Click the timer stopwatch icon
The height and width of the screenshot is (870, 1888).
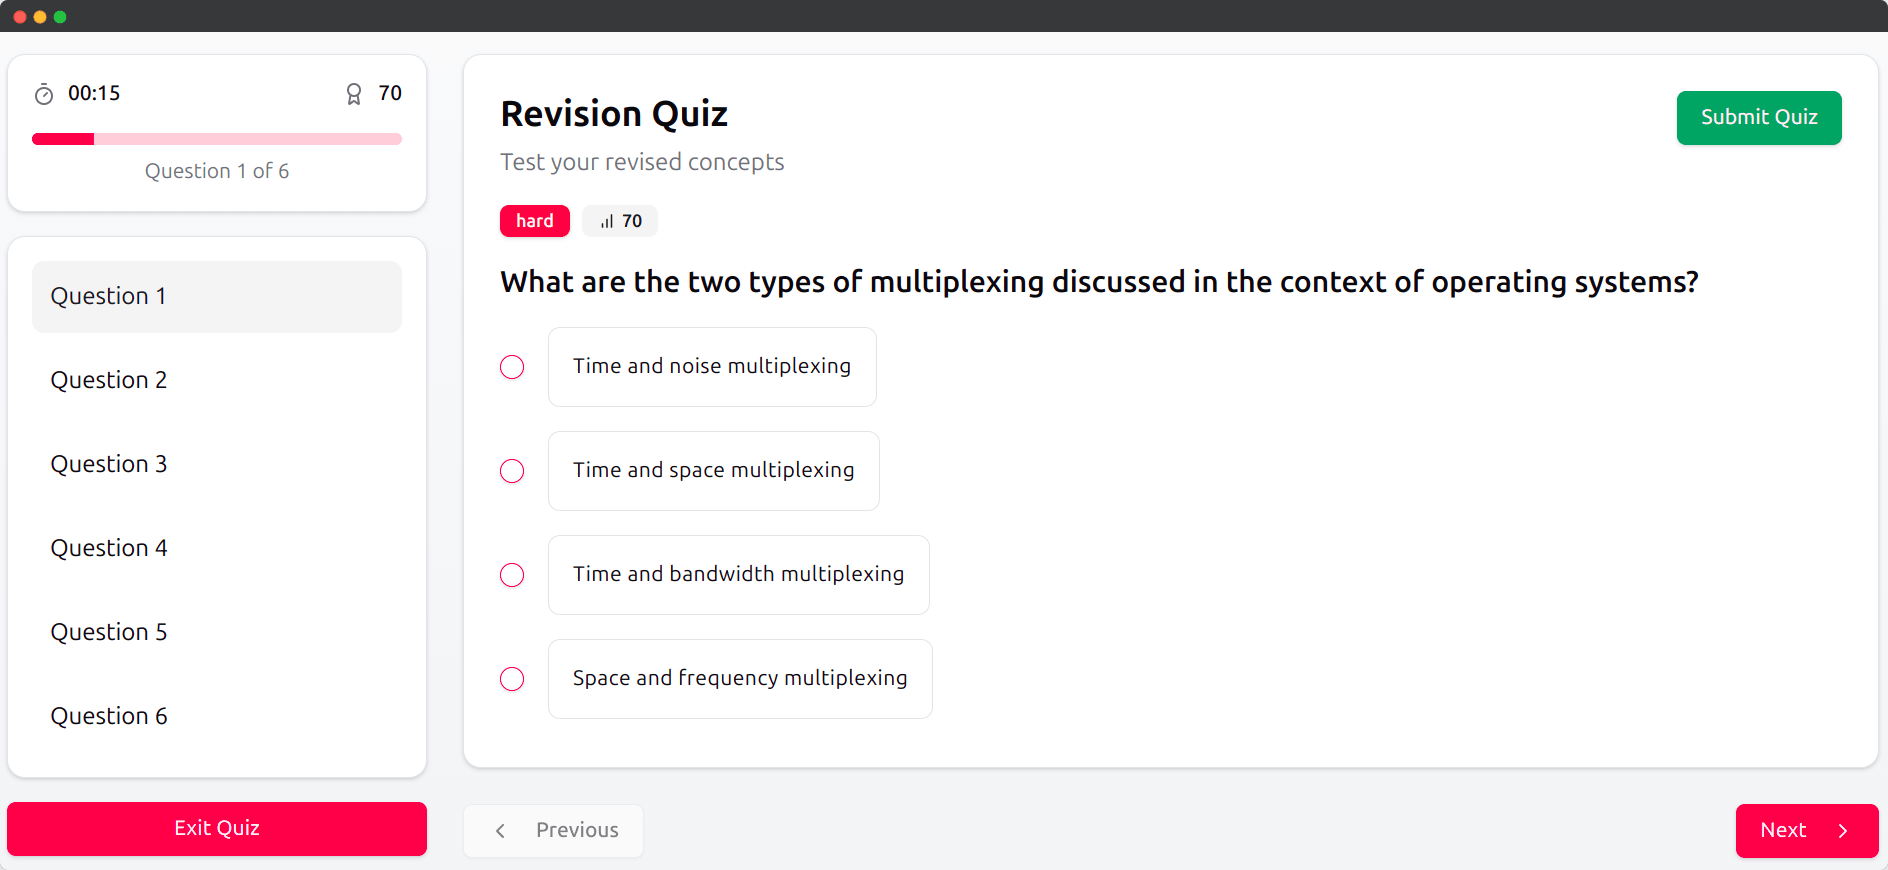point(44,93)
